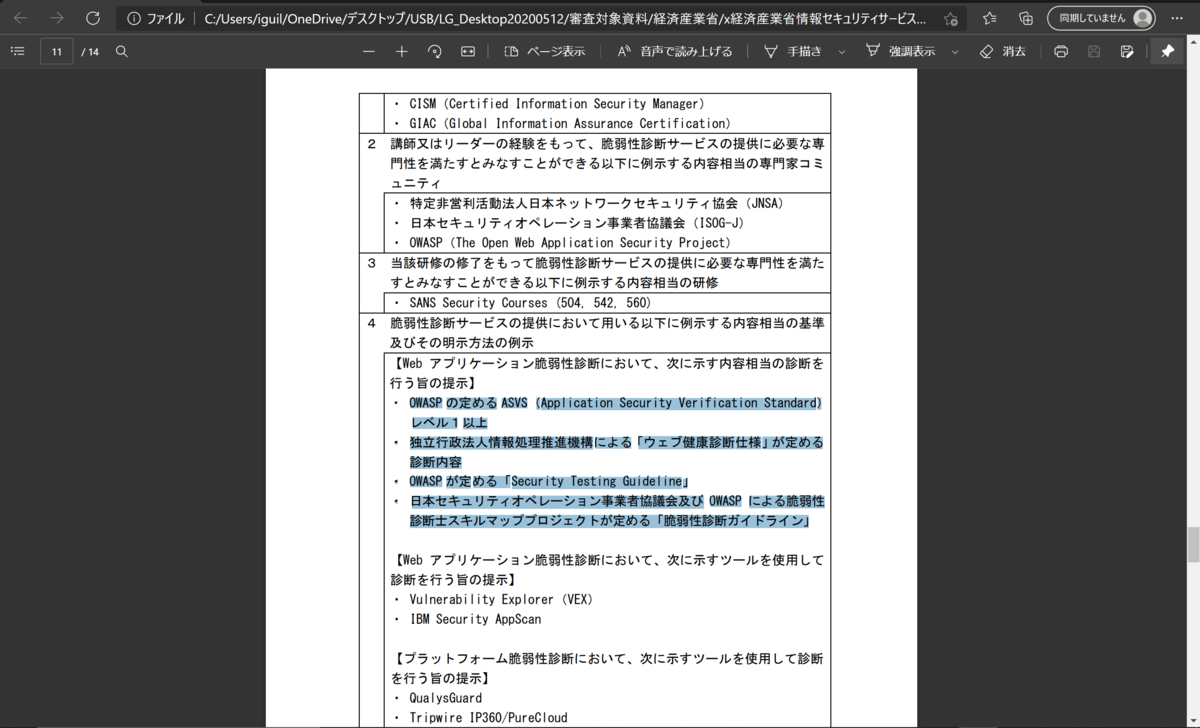The height and width of the screenshot is (728, 1200).
Task: Zoom in with the plus icon
Action: [x=401, y=51]
